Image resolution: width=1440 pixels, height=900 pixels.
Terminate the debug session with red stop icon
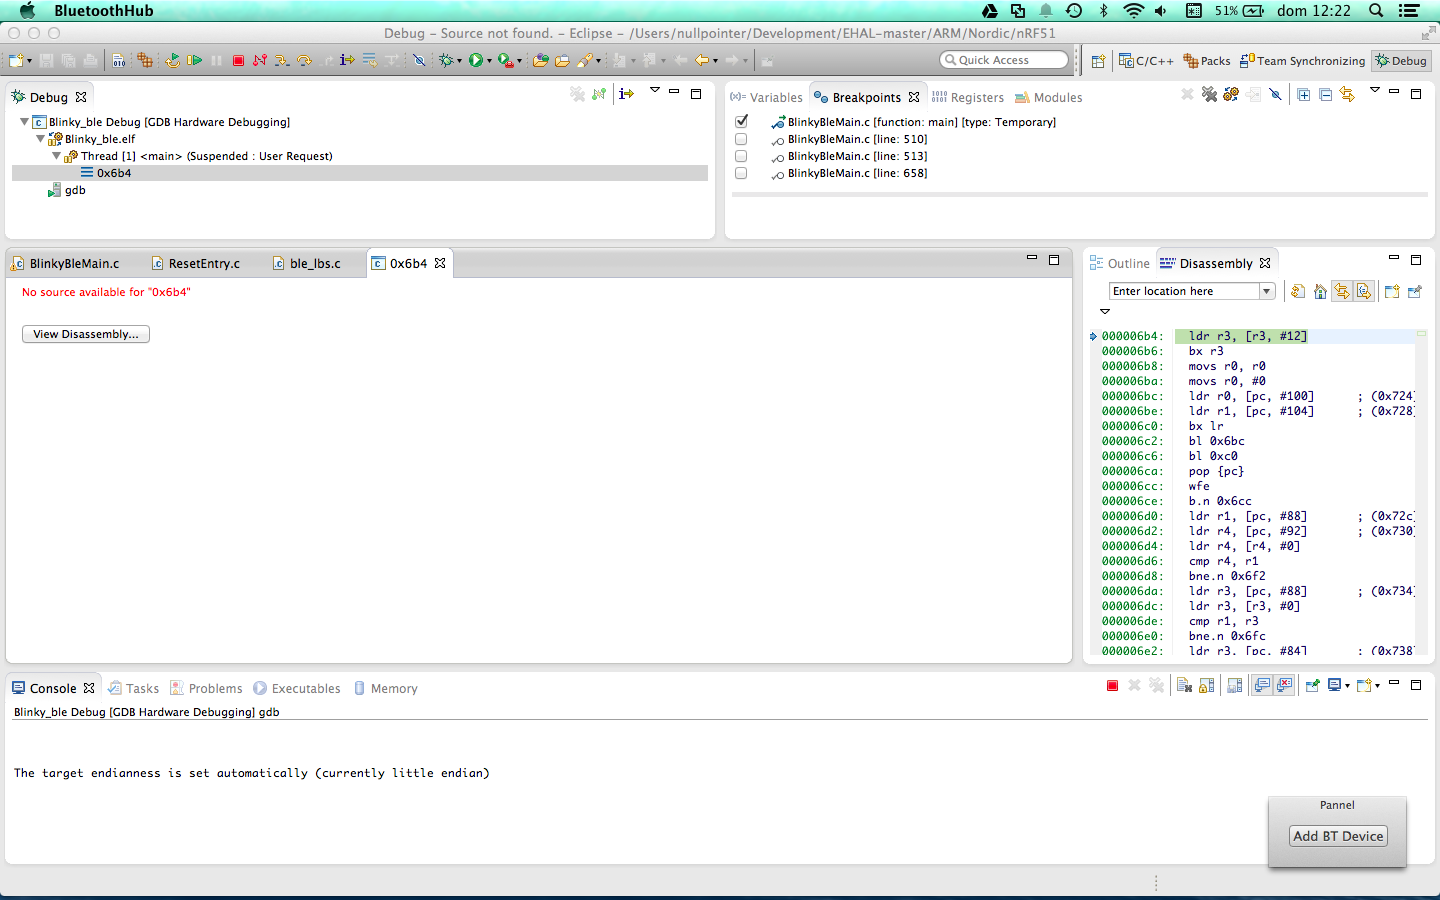click(238, 60)
